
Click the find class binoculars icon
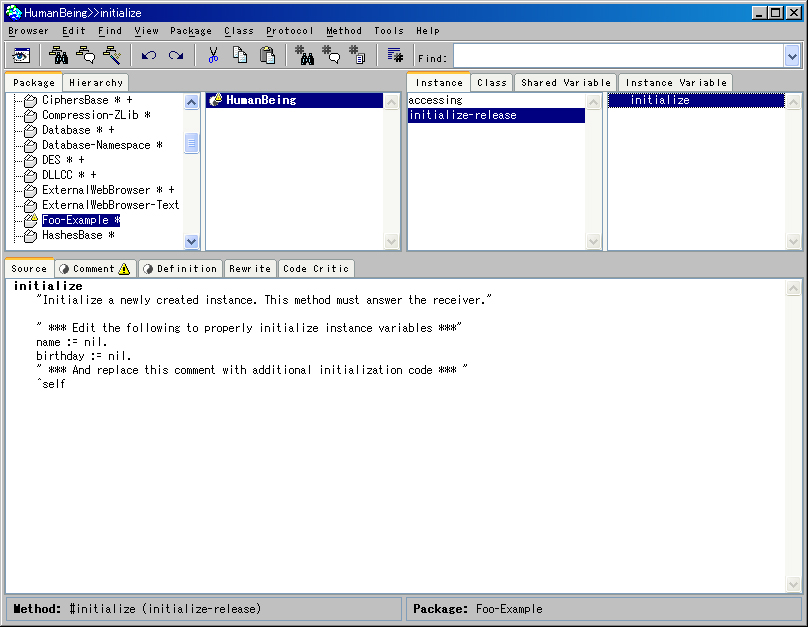[x=58, y=55]
